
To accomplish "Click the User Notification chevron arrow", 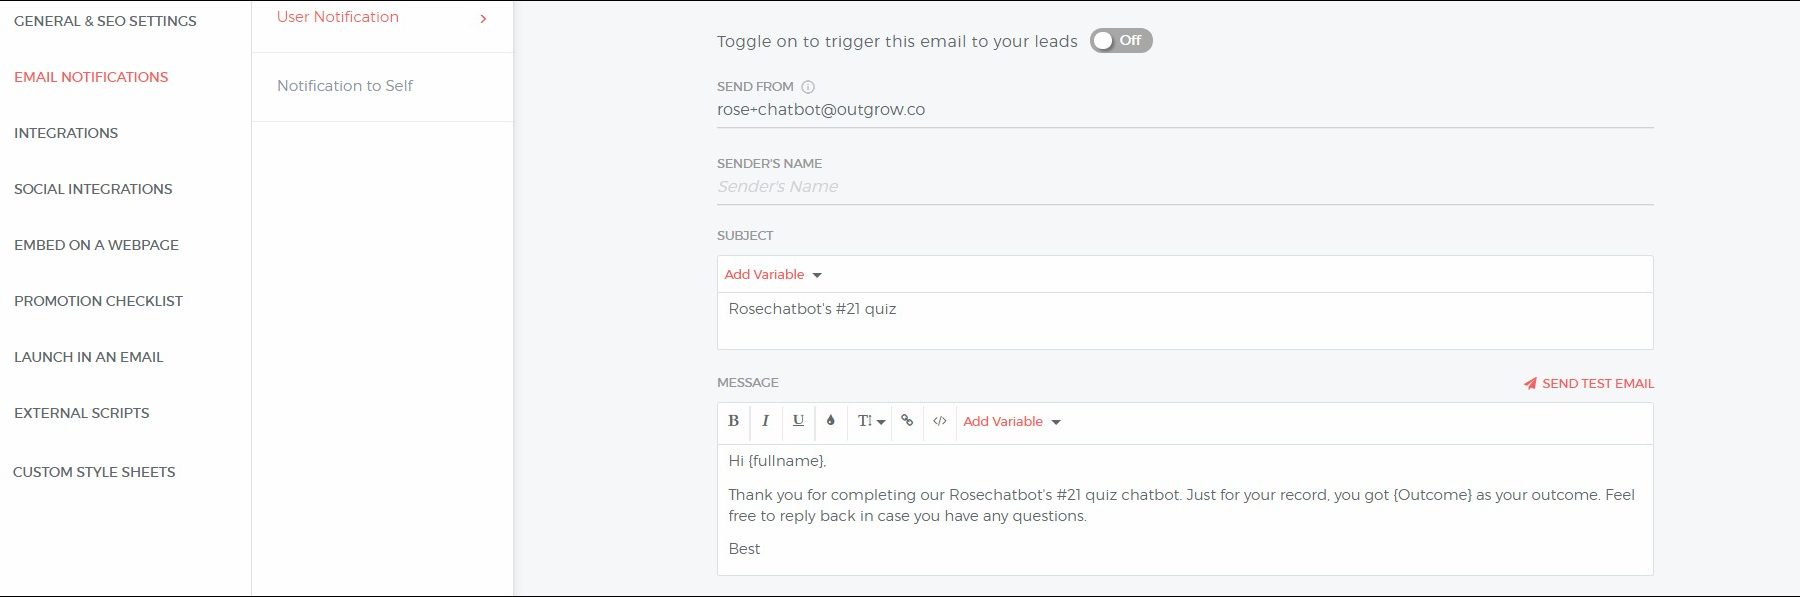I will tap(484, 18).
